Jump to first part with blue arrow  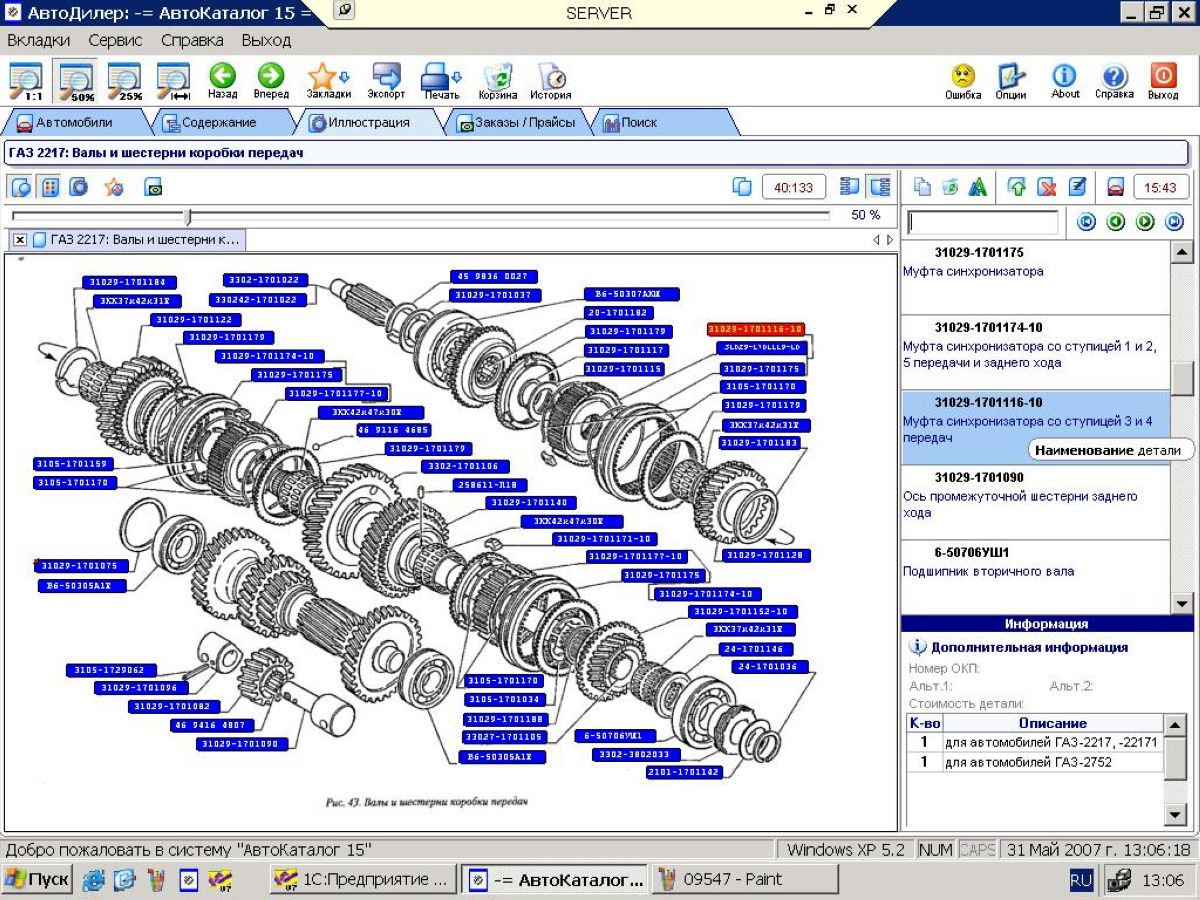(1086, 222)
